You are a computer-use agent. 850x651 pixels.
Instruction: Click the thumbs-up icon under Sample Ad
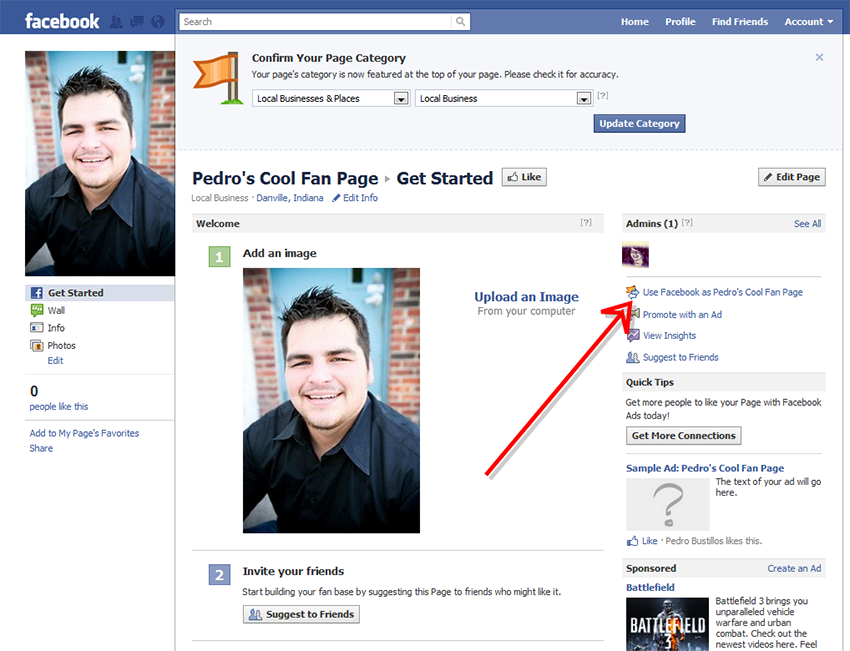632,541
